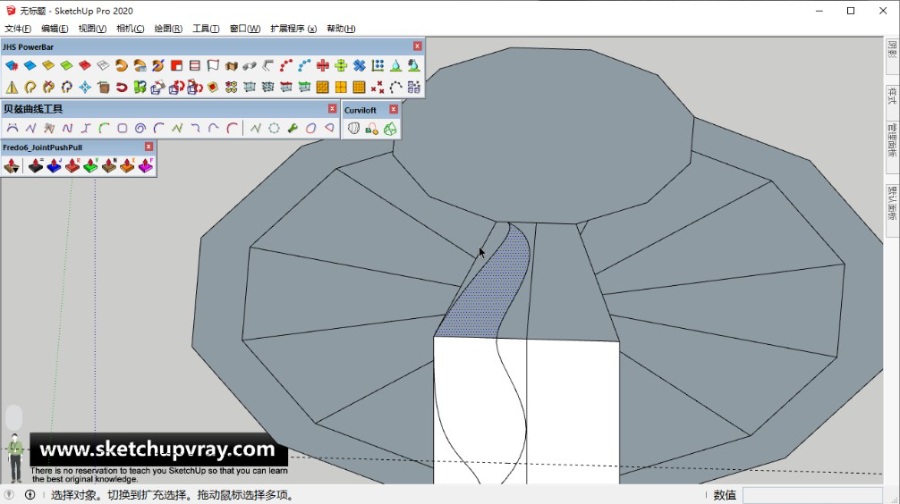Close the Fredo6_JointPushPull toolbar
Screen dimensions: 900x504
point(149,147)
